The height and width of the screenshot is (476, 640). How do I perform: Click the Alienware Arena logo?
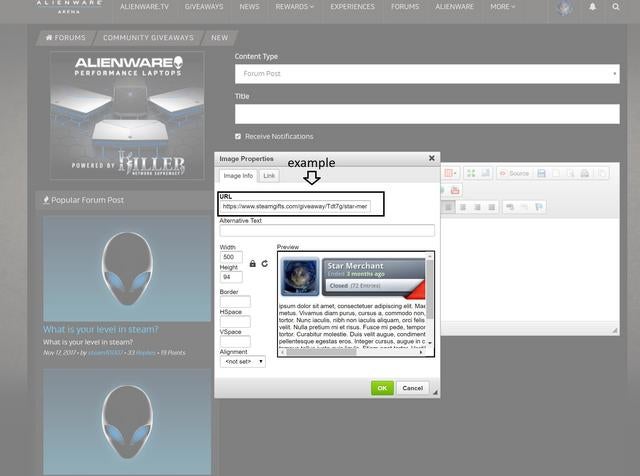click(69, 7)
